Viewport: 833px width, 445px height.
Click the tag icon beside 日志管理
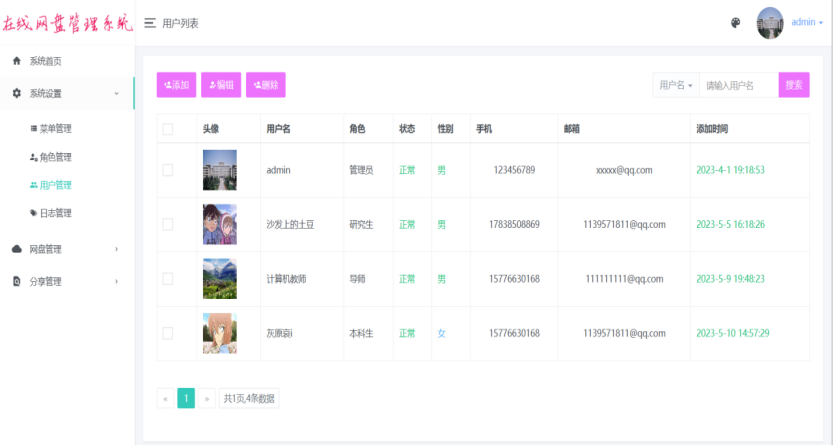tap(33, 213)
